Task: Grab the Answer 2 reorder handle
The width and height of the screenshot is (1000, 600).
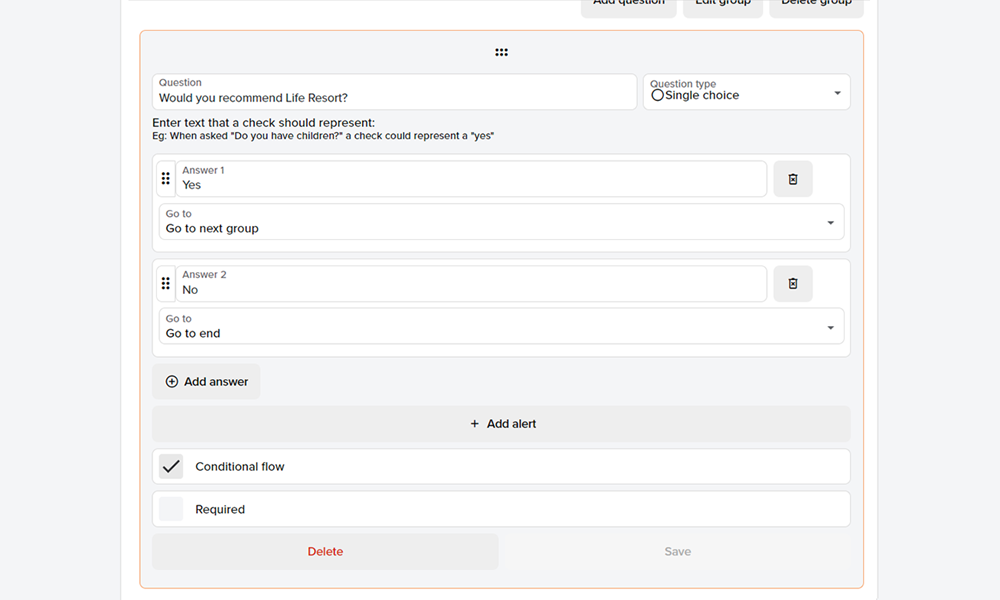Action: [x=166, y=283]
